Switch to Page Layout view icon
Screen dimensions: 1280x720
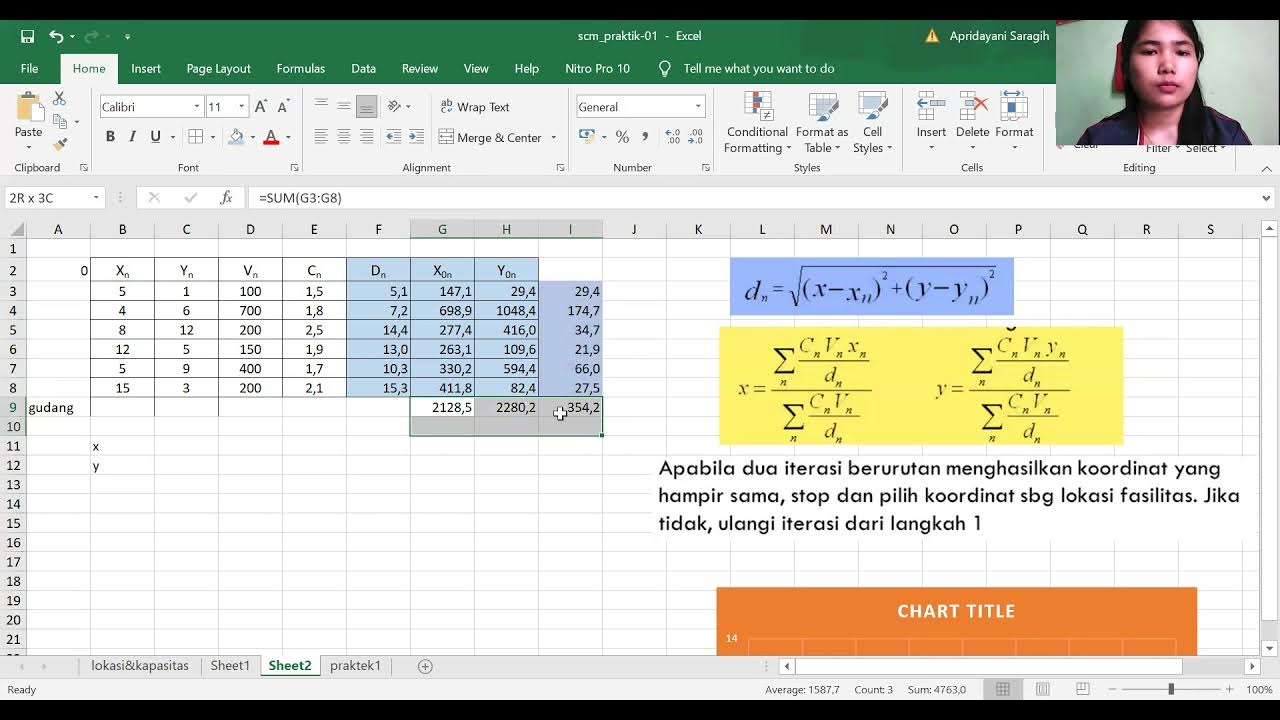coord(1043,690)
